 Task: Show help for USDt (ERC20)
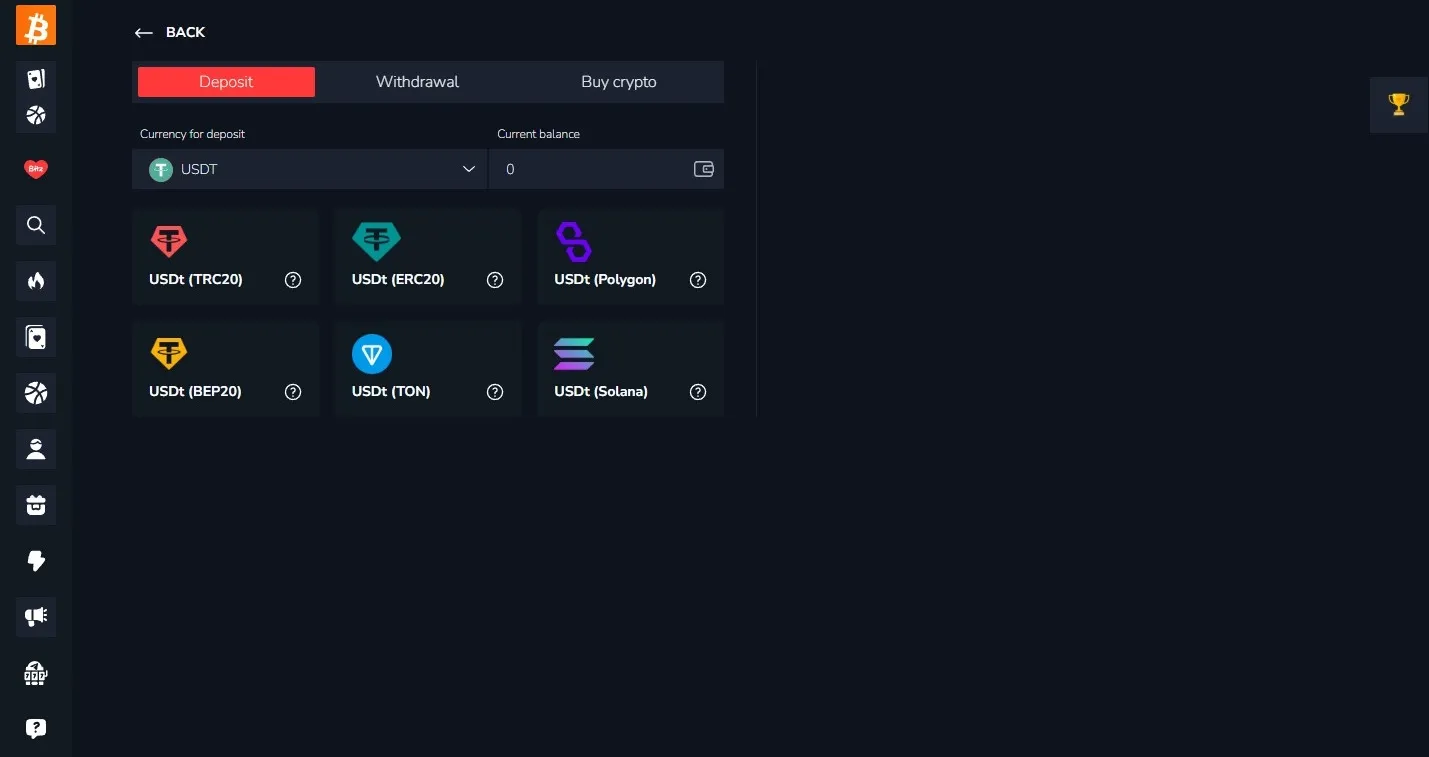495,280
